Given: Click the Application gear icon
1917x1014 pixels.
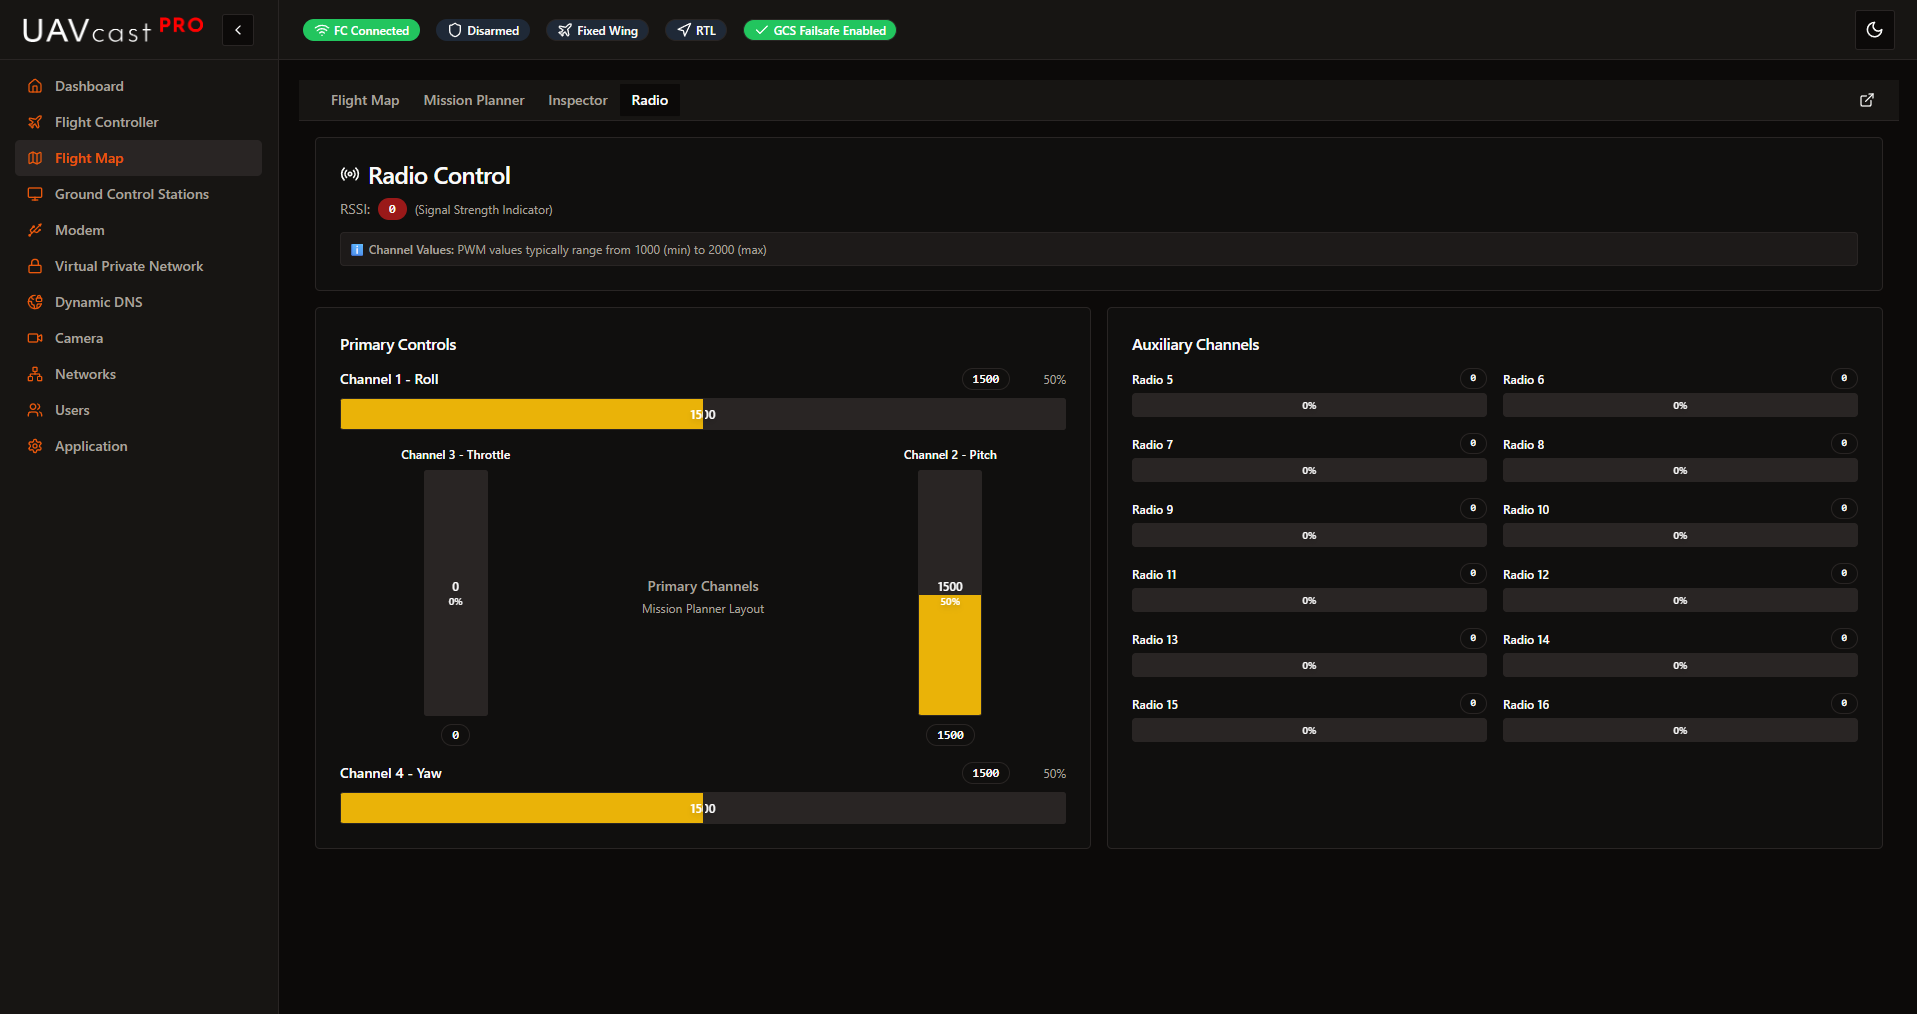Looking at the screenshot, I should (x=35, y=446).
